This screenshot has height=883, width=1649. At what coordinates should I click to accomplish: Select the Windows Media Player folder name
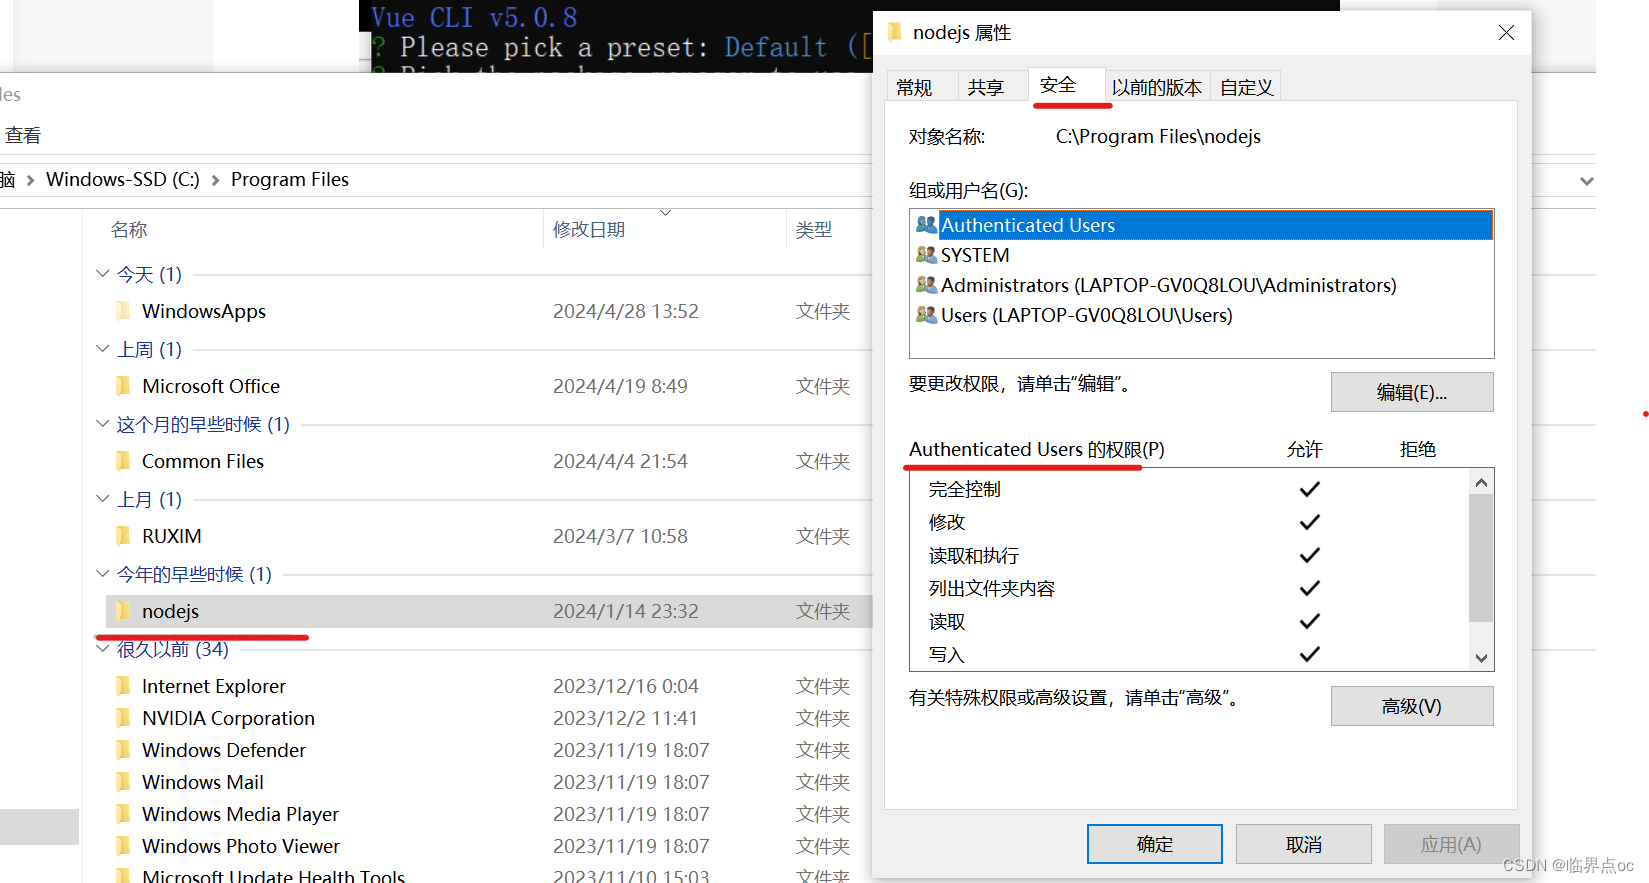240,814
